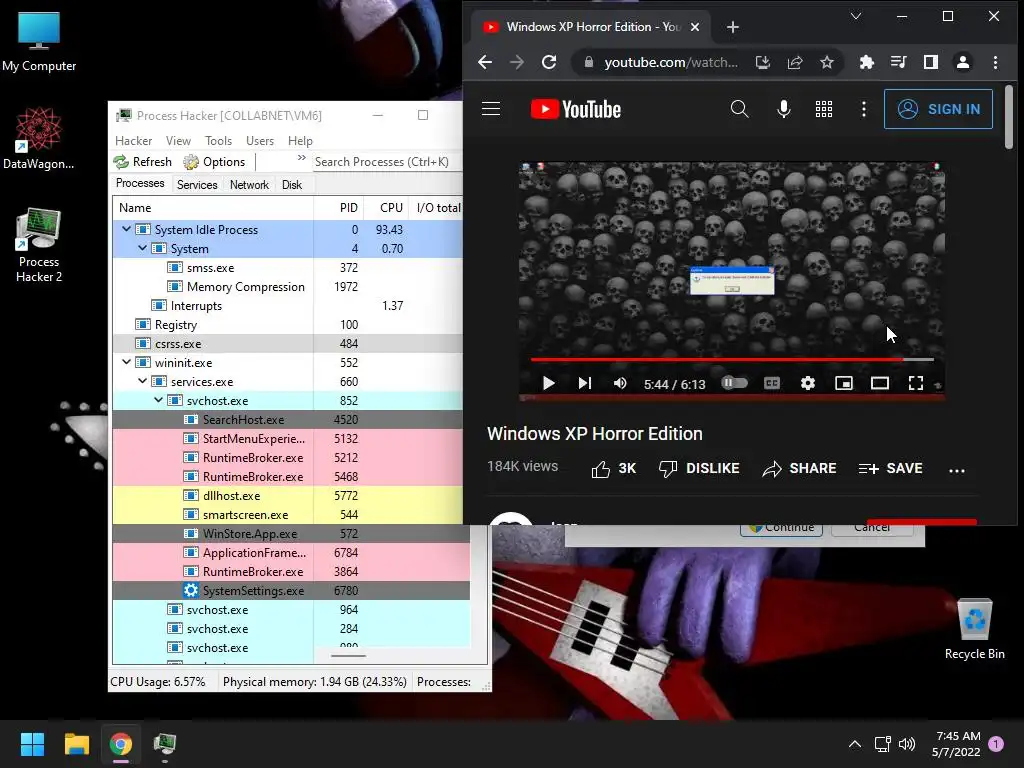Open YouTube search
Viewport: 1024px width, 768px height.
click(x=739, y=109)
